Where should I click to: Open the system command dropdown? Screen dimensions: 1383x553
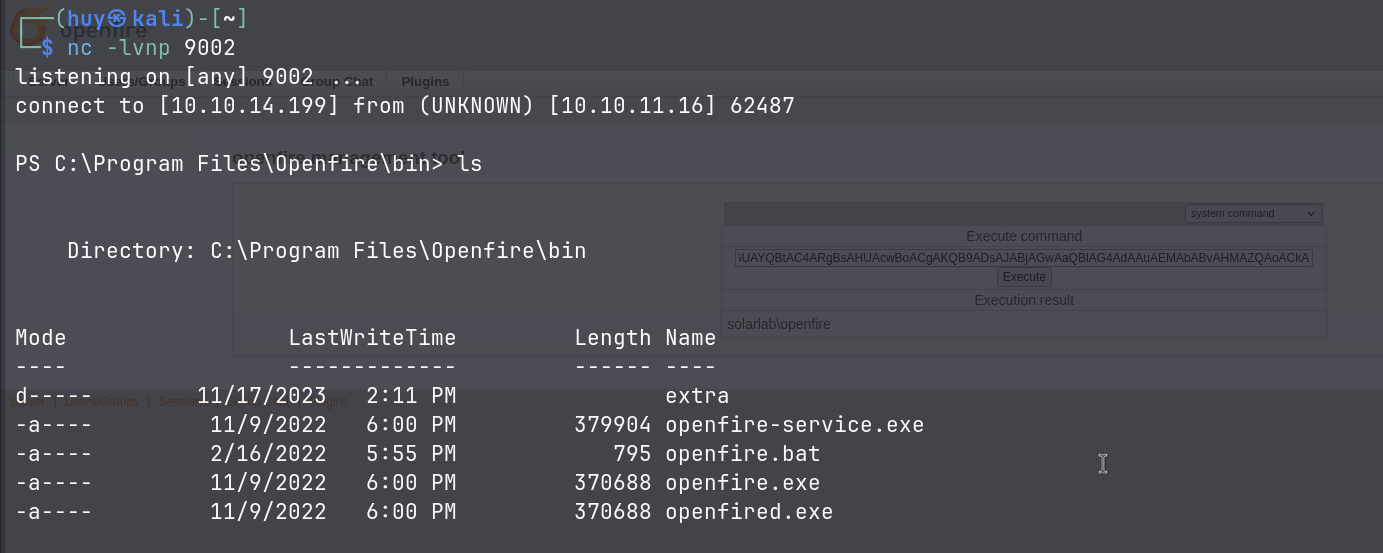(1253, 213)
